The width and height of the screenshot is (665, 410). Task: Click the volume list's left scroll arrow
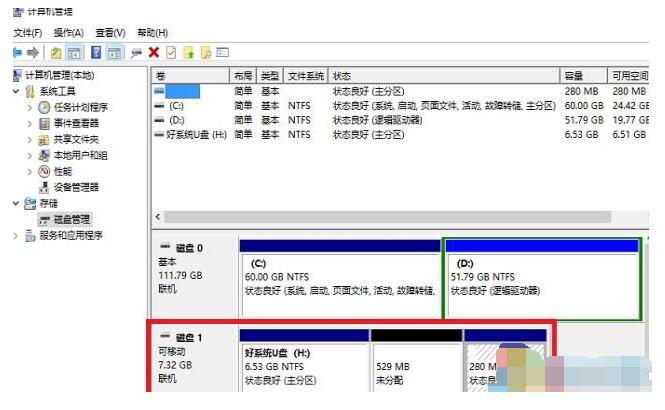click(x=158, y=217)
